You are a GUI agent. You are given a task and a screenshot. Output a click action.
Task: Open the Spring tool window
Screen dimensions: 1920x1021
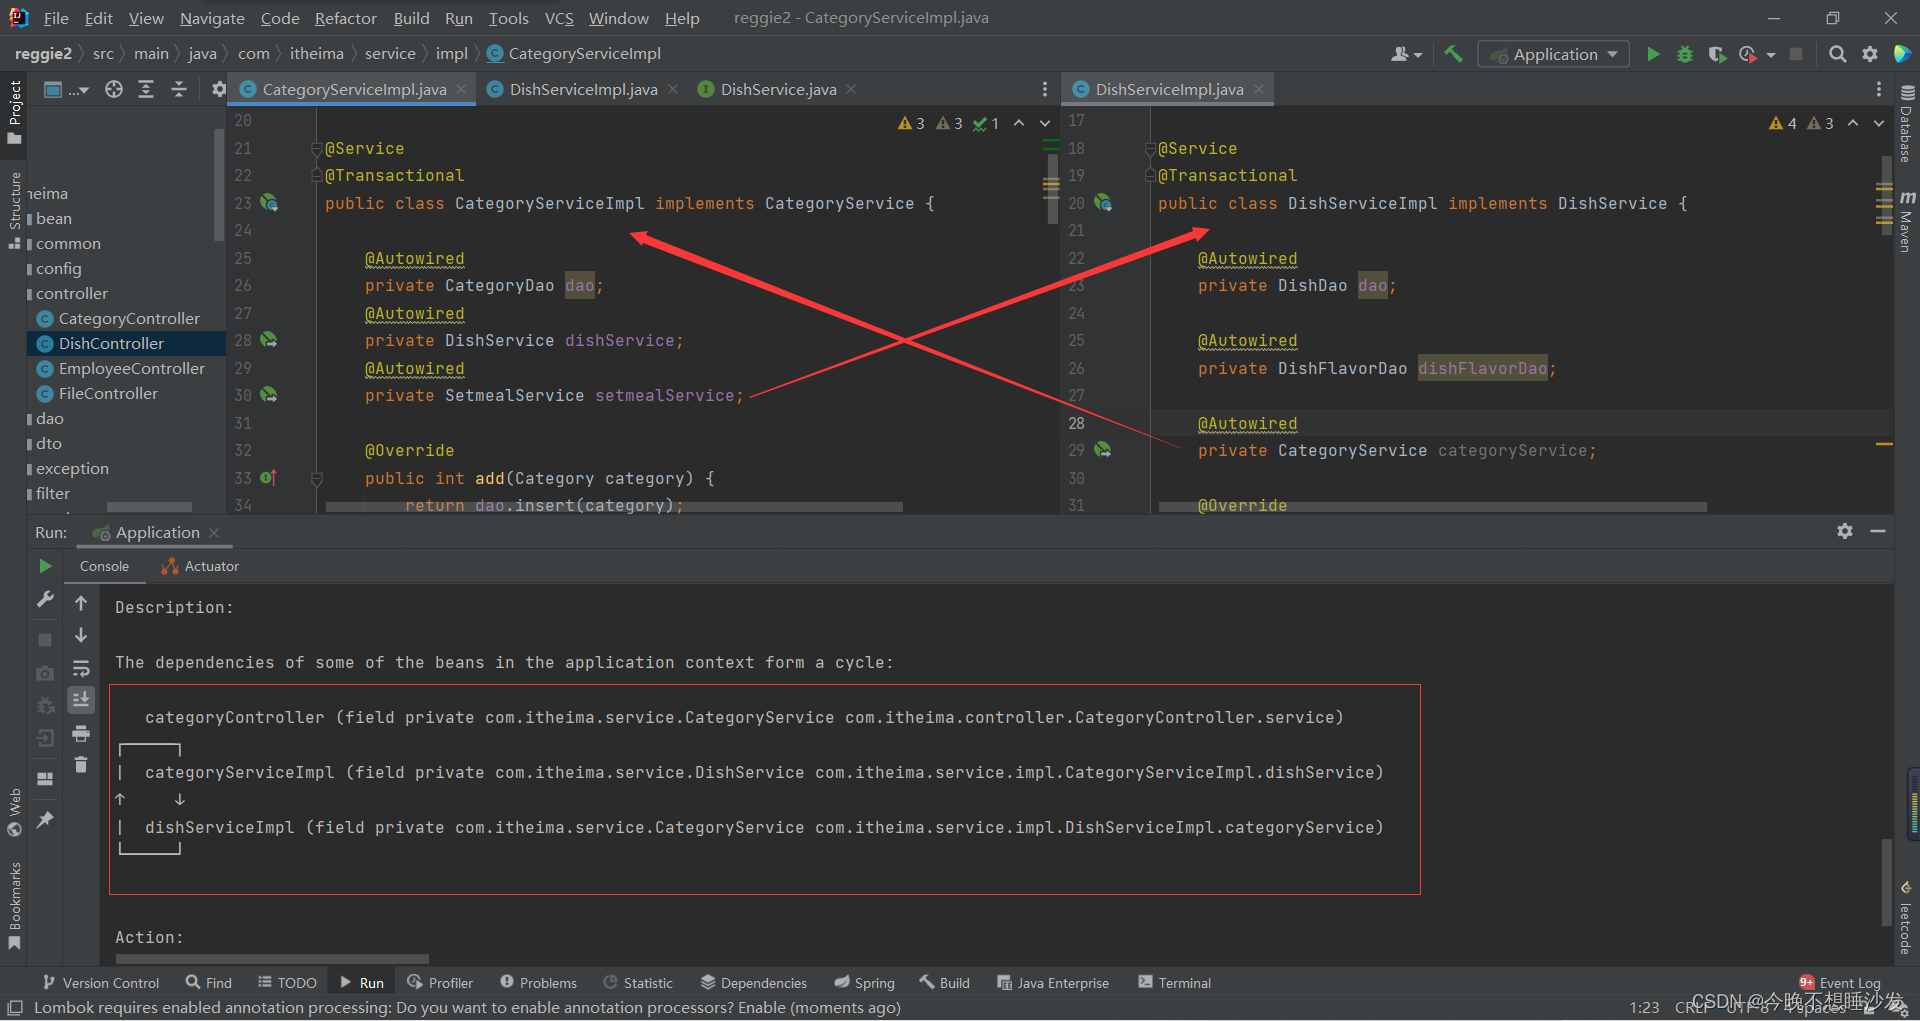point(864,983)
